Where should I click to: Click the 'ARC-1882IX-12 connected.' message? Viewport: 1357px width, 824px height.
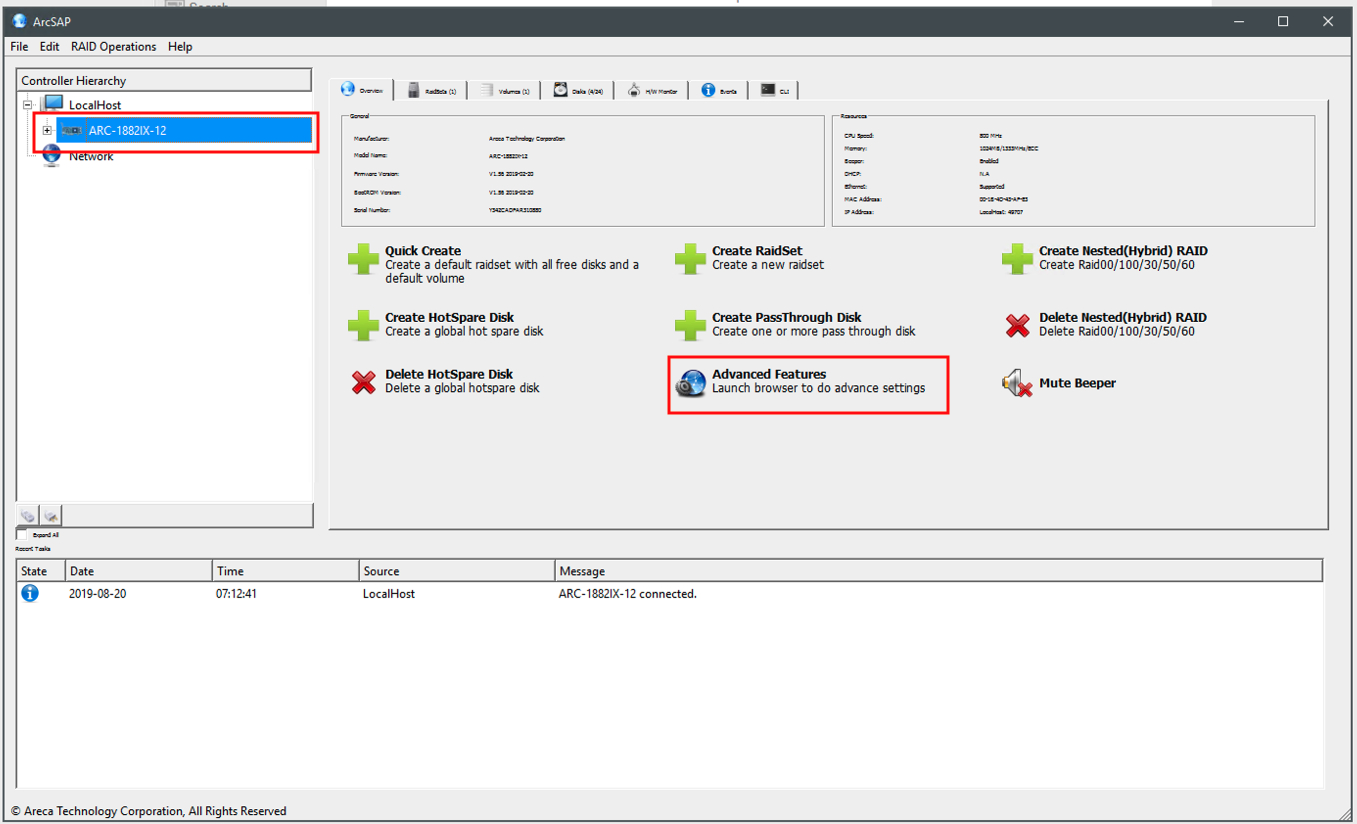pyautogui.click(x=627, y=594)
